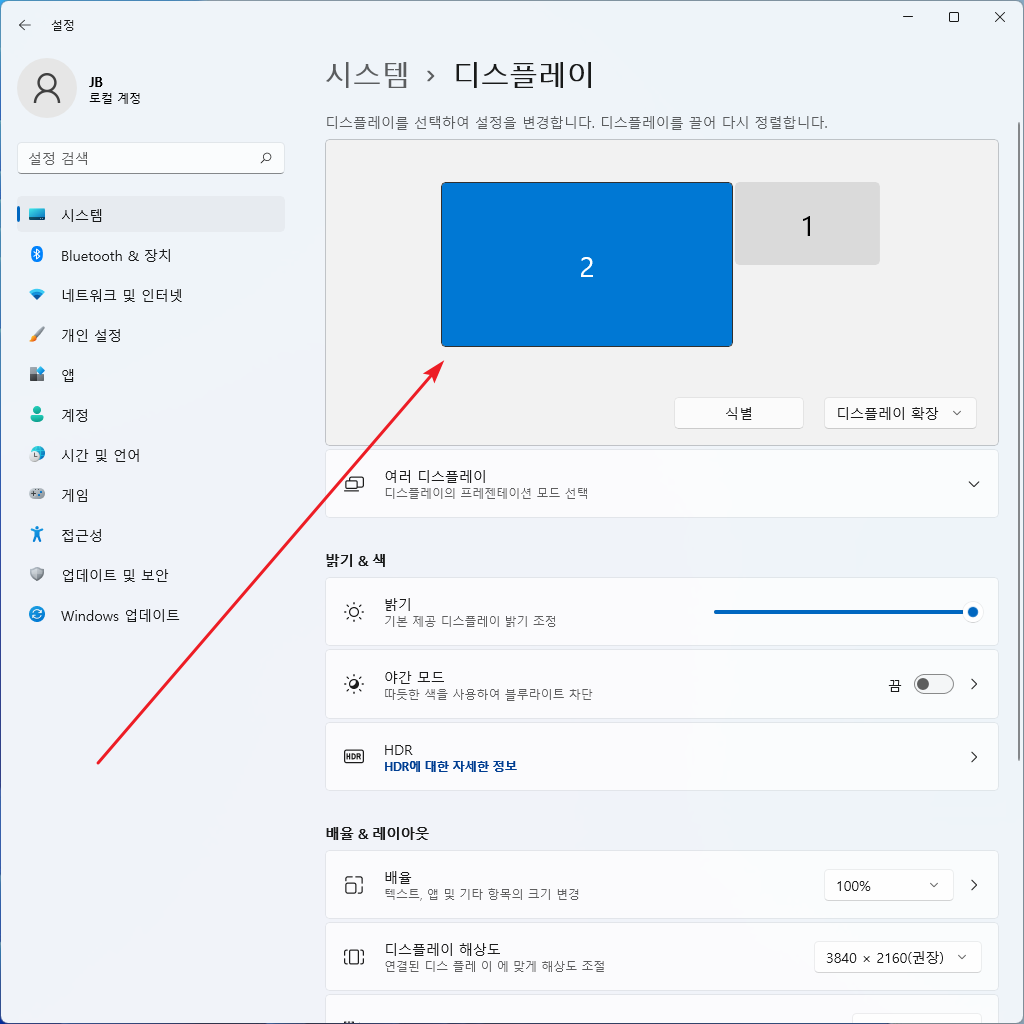Click the 야간 모드 night light icon
The width and height of the screenshot is (1024, 1024).
tap(354, 684)
